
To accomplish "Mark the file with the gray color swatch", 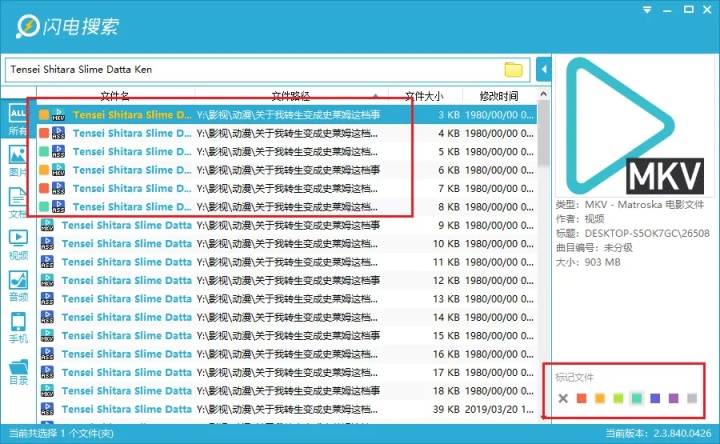I will point(692,398).
